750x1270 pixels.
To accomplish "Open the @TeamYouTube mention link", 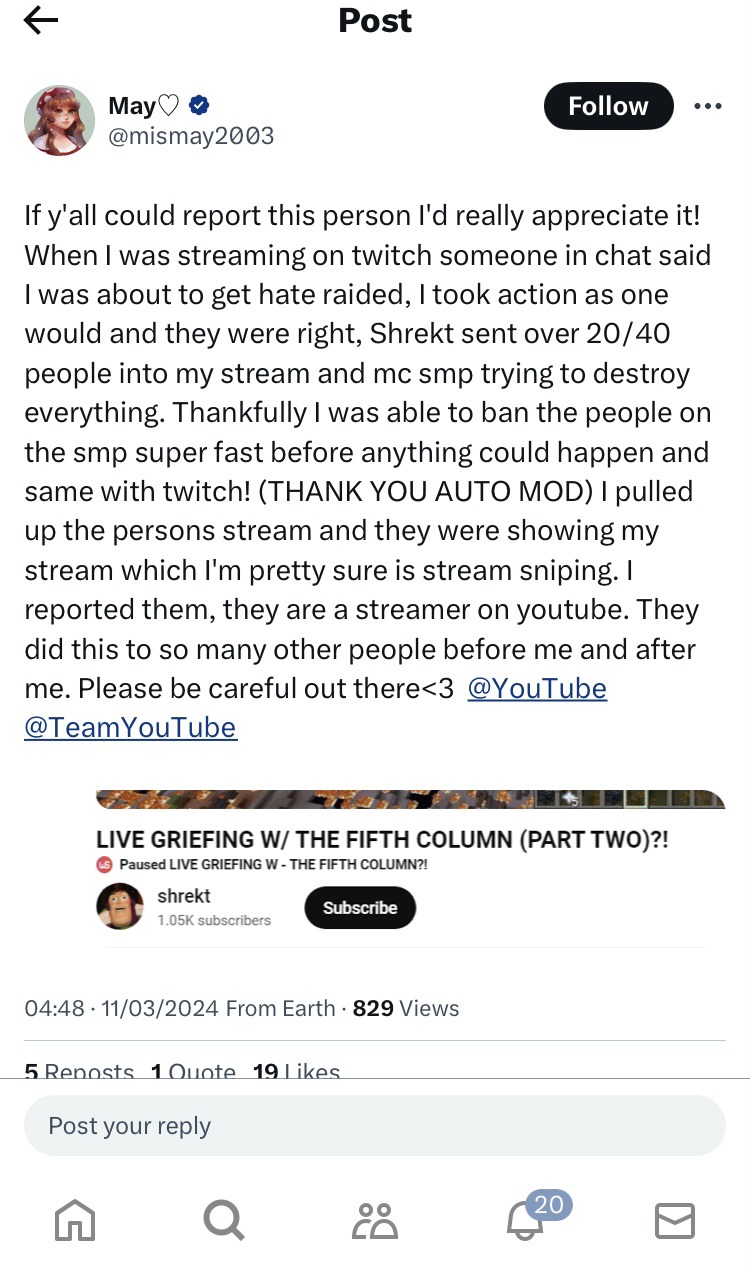I will (130, 727).
